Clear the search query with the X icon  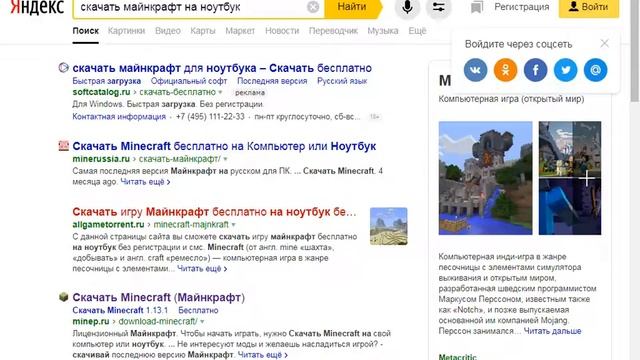313,7
